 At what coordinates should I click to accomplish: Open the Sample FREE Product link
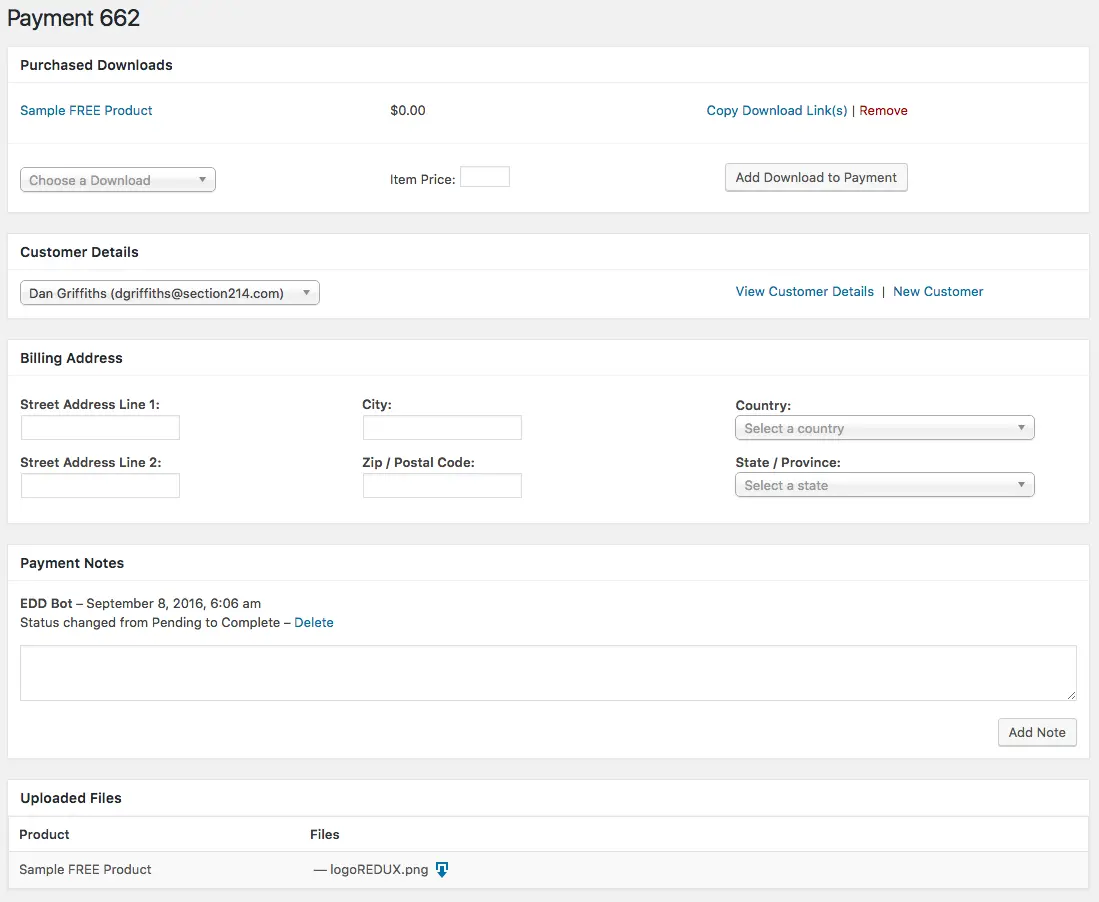[86, 111]
